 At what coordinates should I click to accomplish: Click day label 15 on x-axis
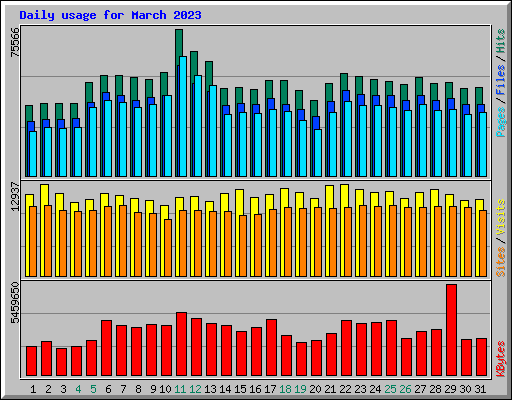click(x=240, y=389)
